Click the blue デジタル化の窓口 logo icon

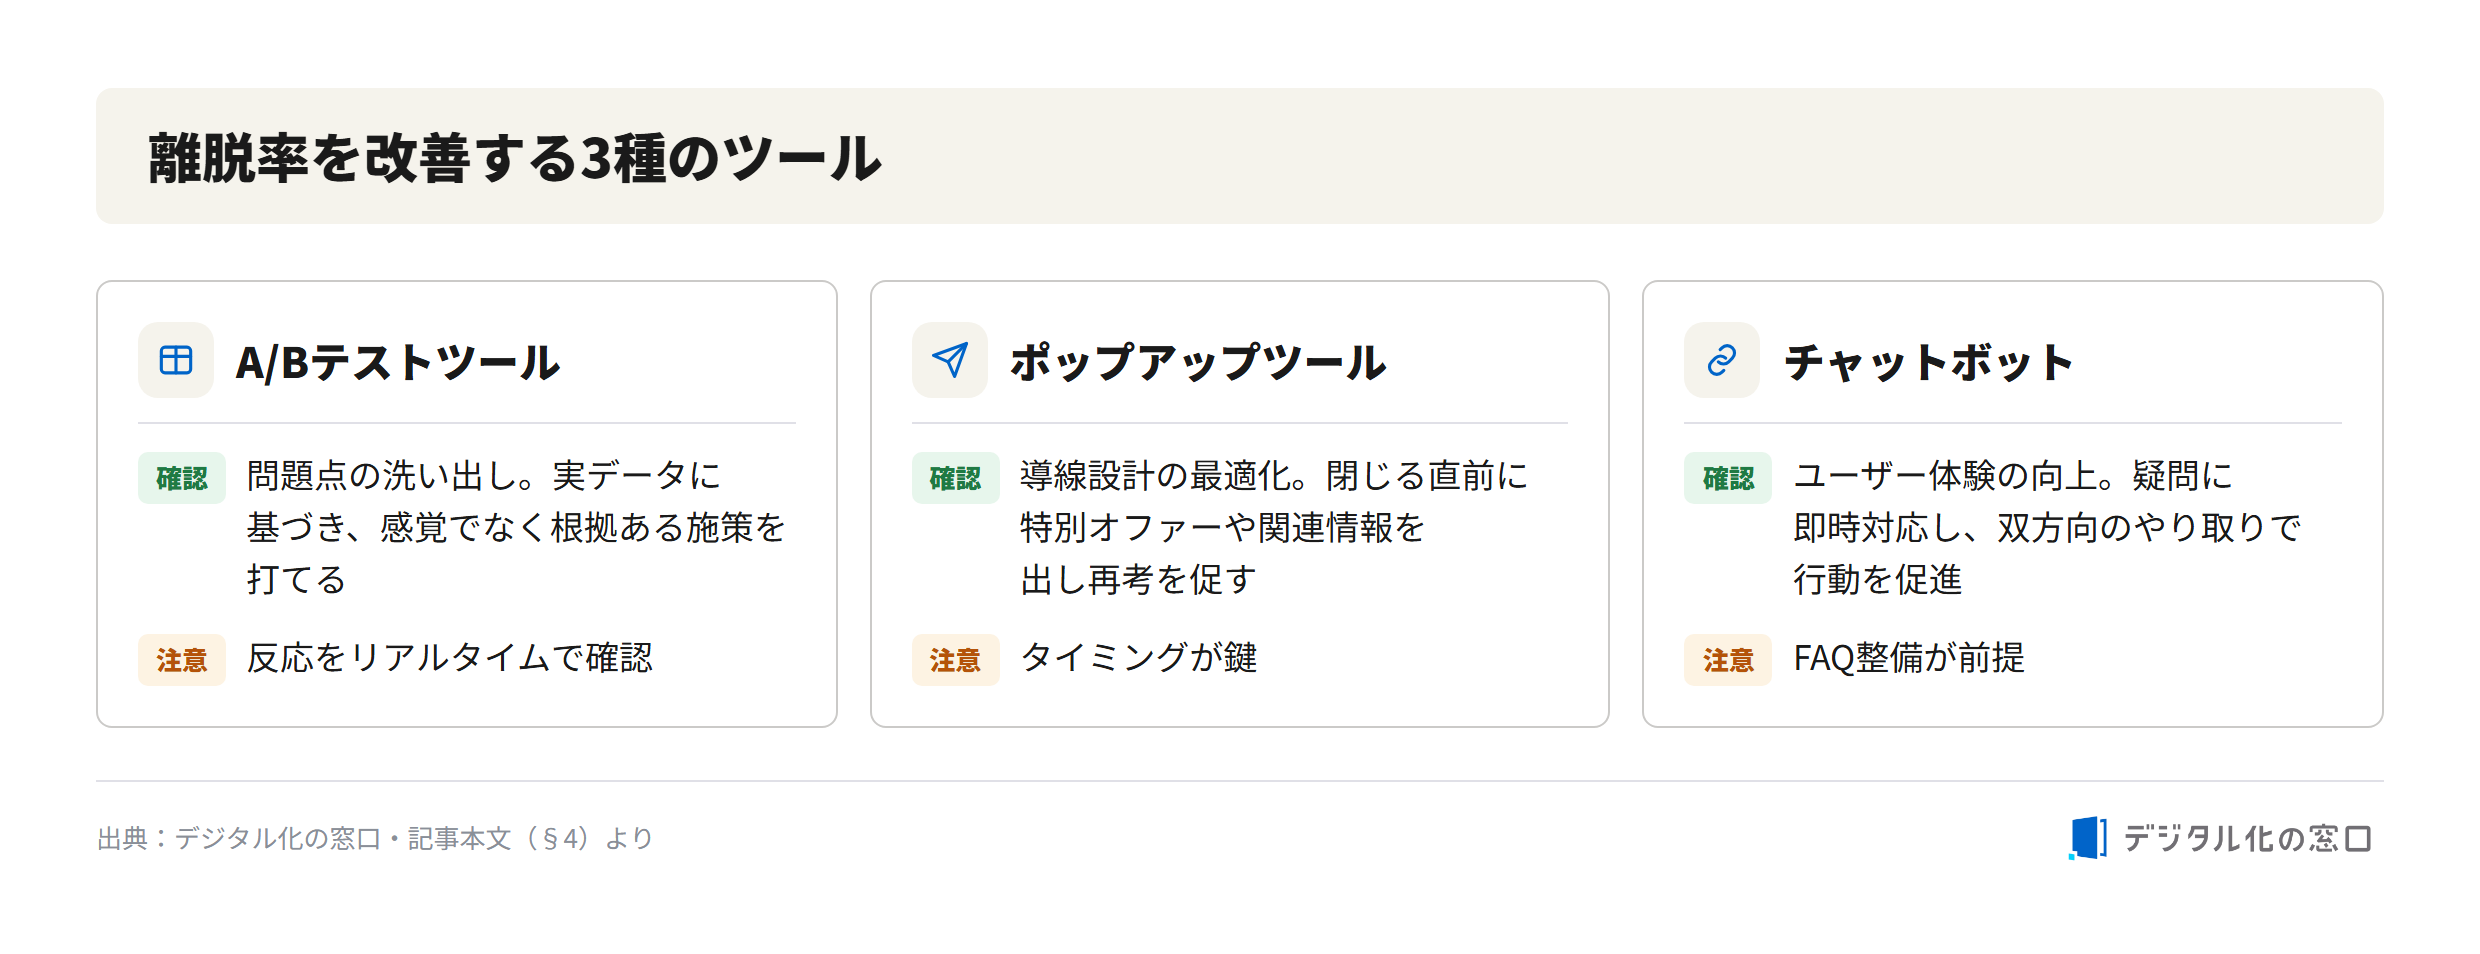pyautogui.click(x=2088, y=838)
